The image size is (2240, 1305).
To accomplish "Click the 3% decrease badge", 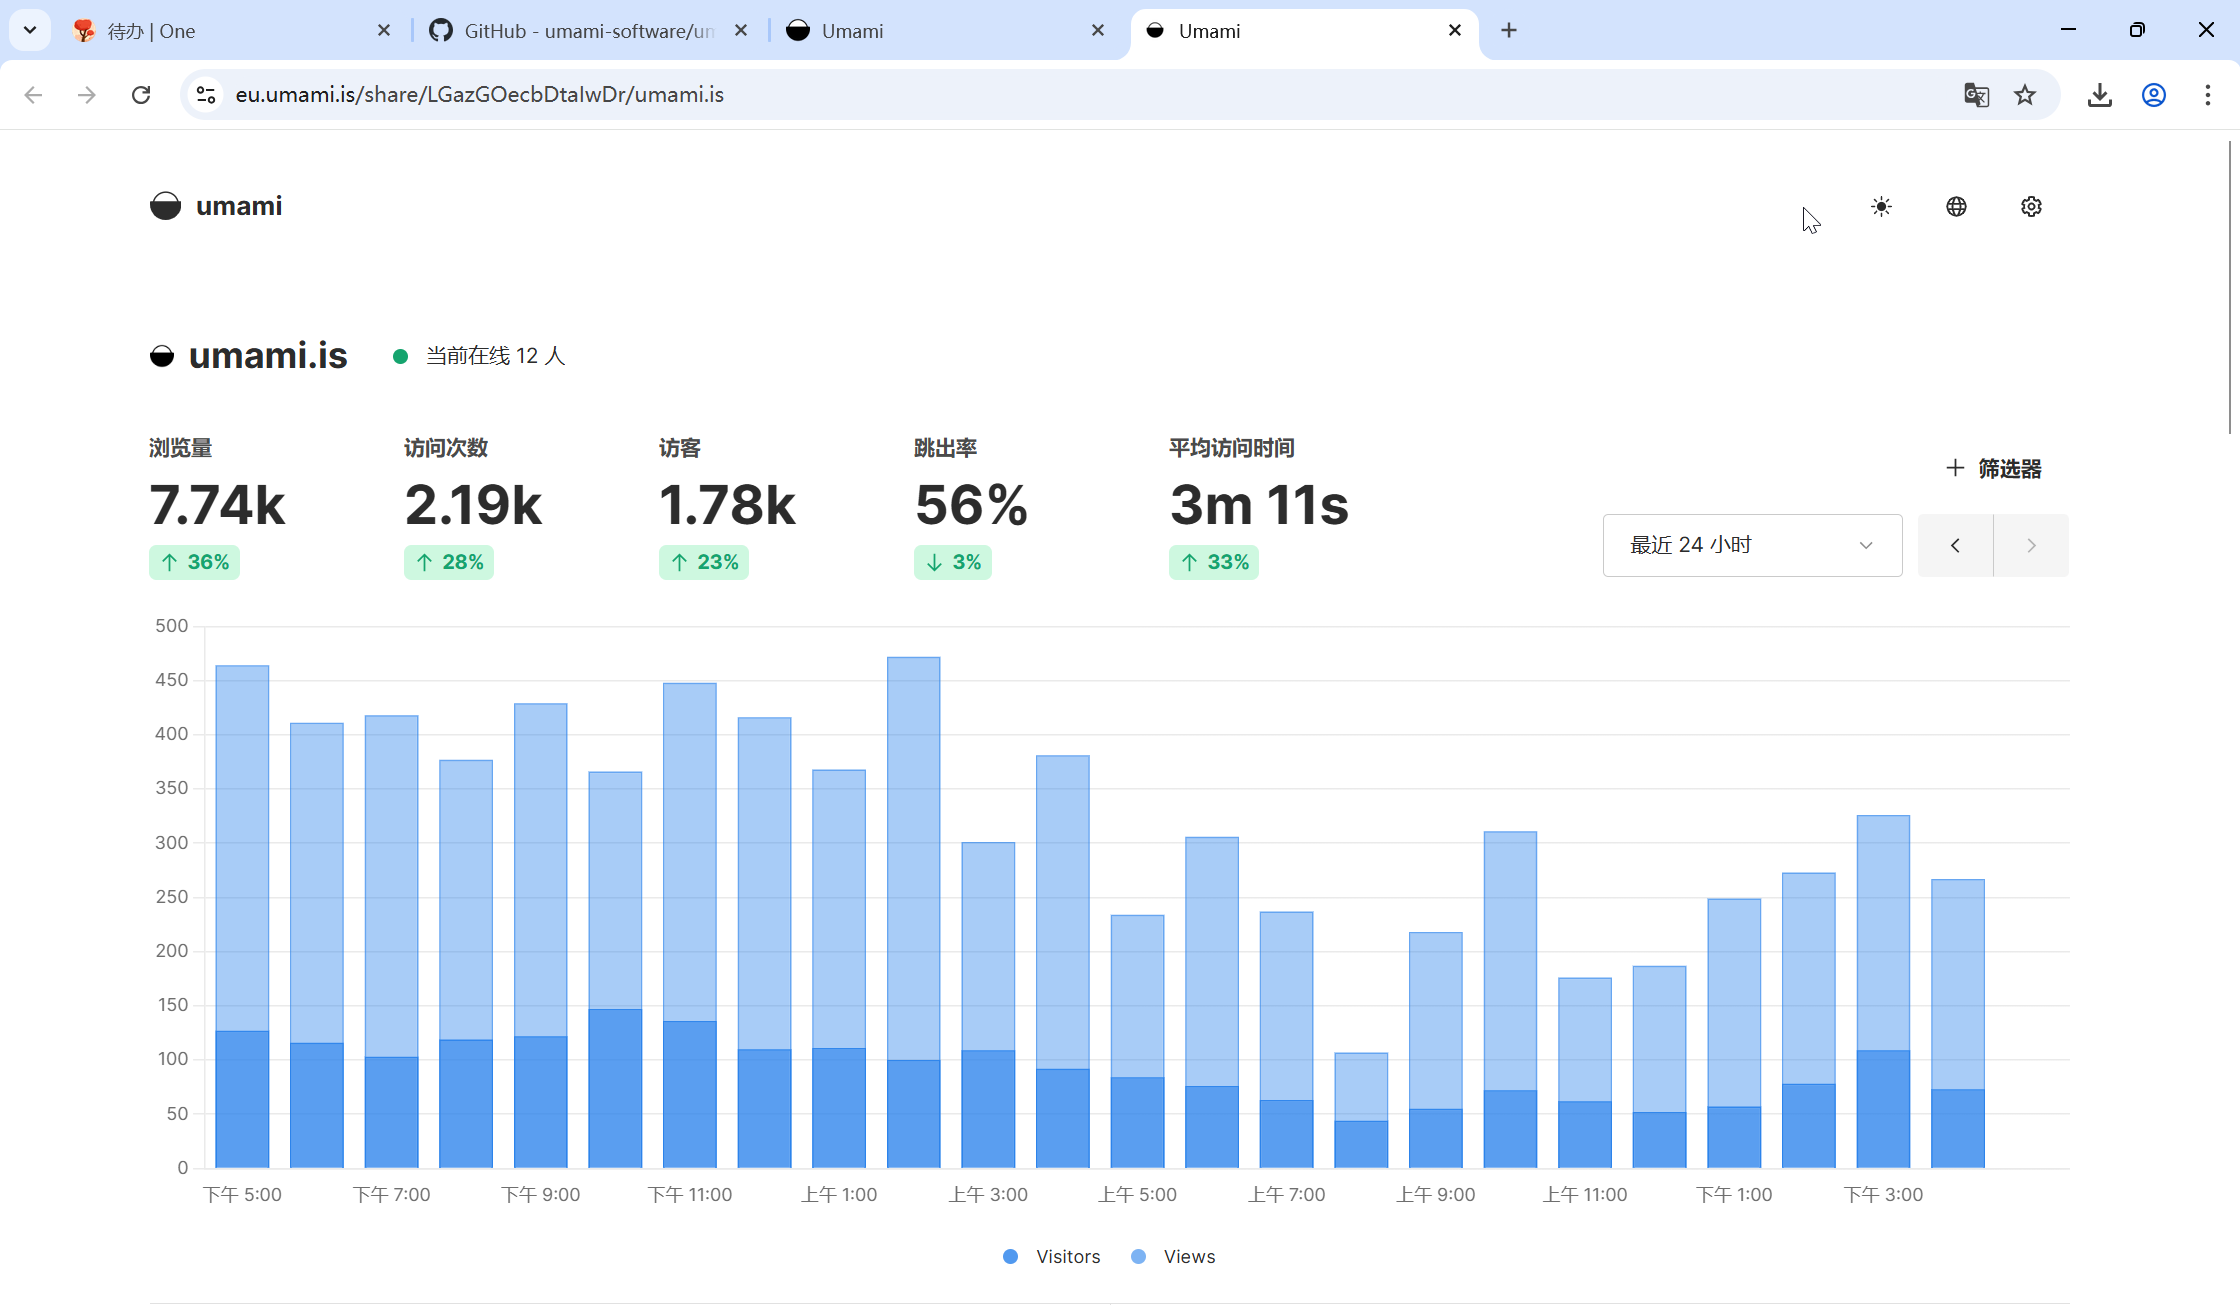I will (953, 562).
